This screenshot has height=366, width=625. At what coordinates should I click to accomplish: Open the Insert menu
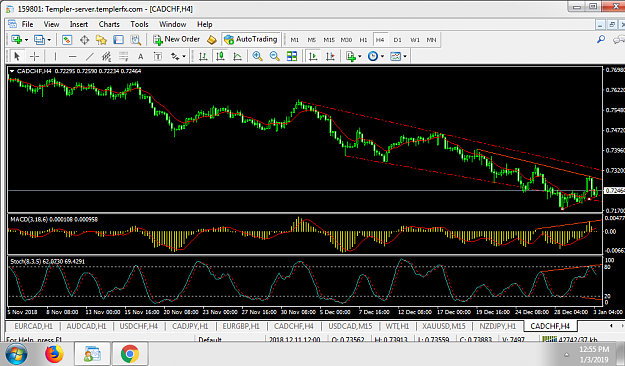(79, 24)
